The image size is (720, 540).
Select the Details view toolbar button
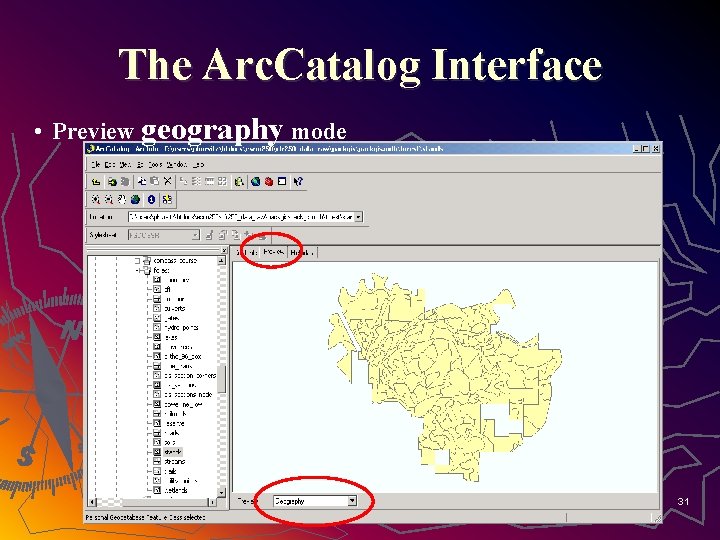tap(209, 181)
